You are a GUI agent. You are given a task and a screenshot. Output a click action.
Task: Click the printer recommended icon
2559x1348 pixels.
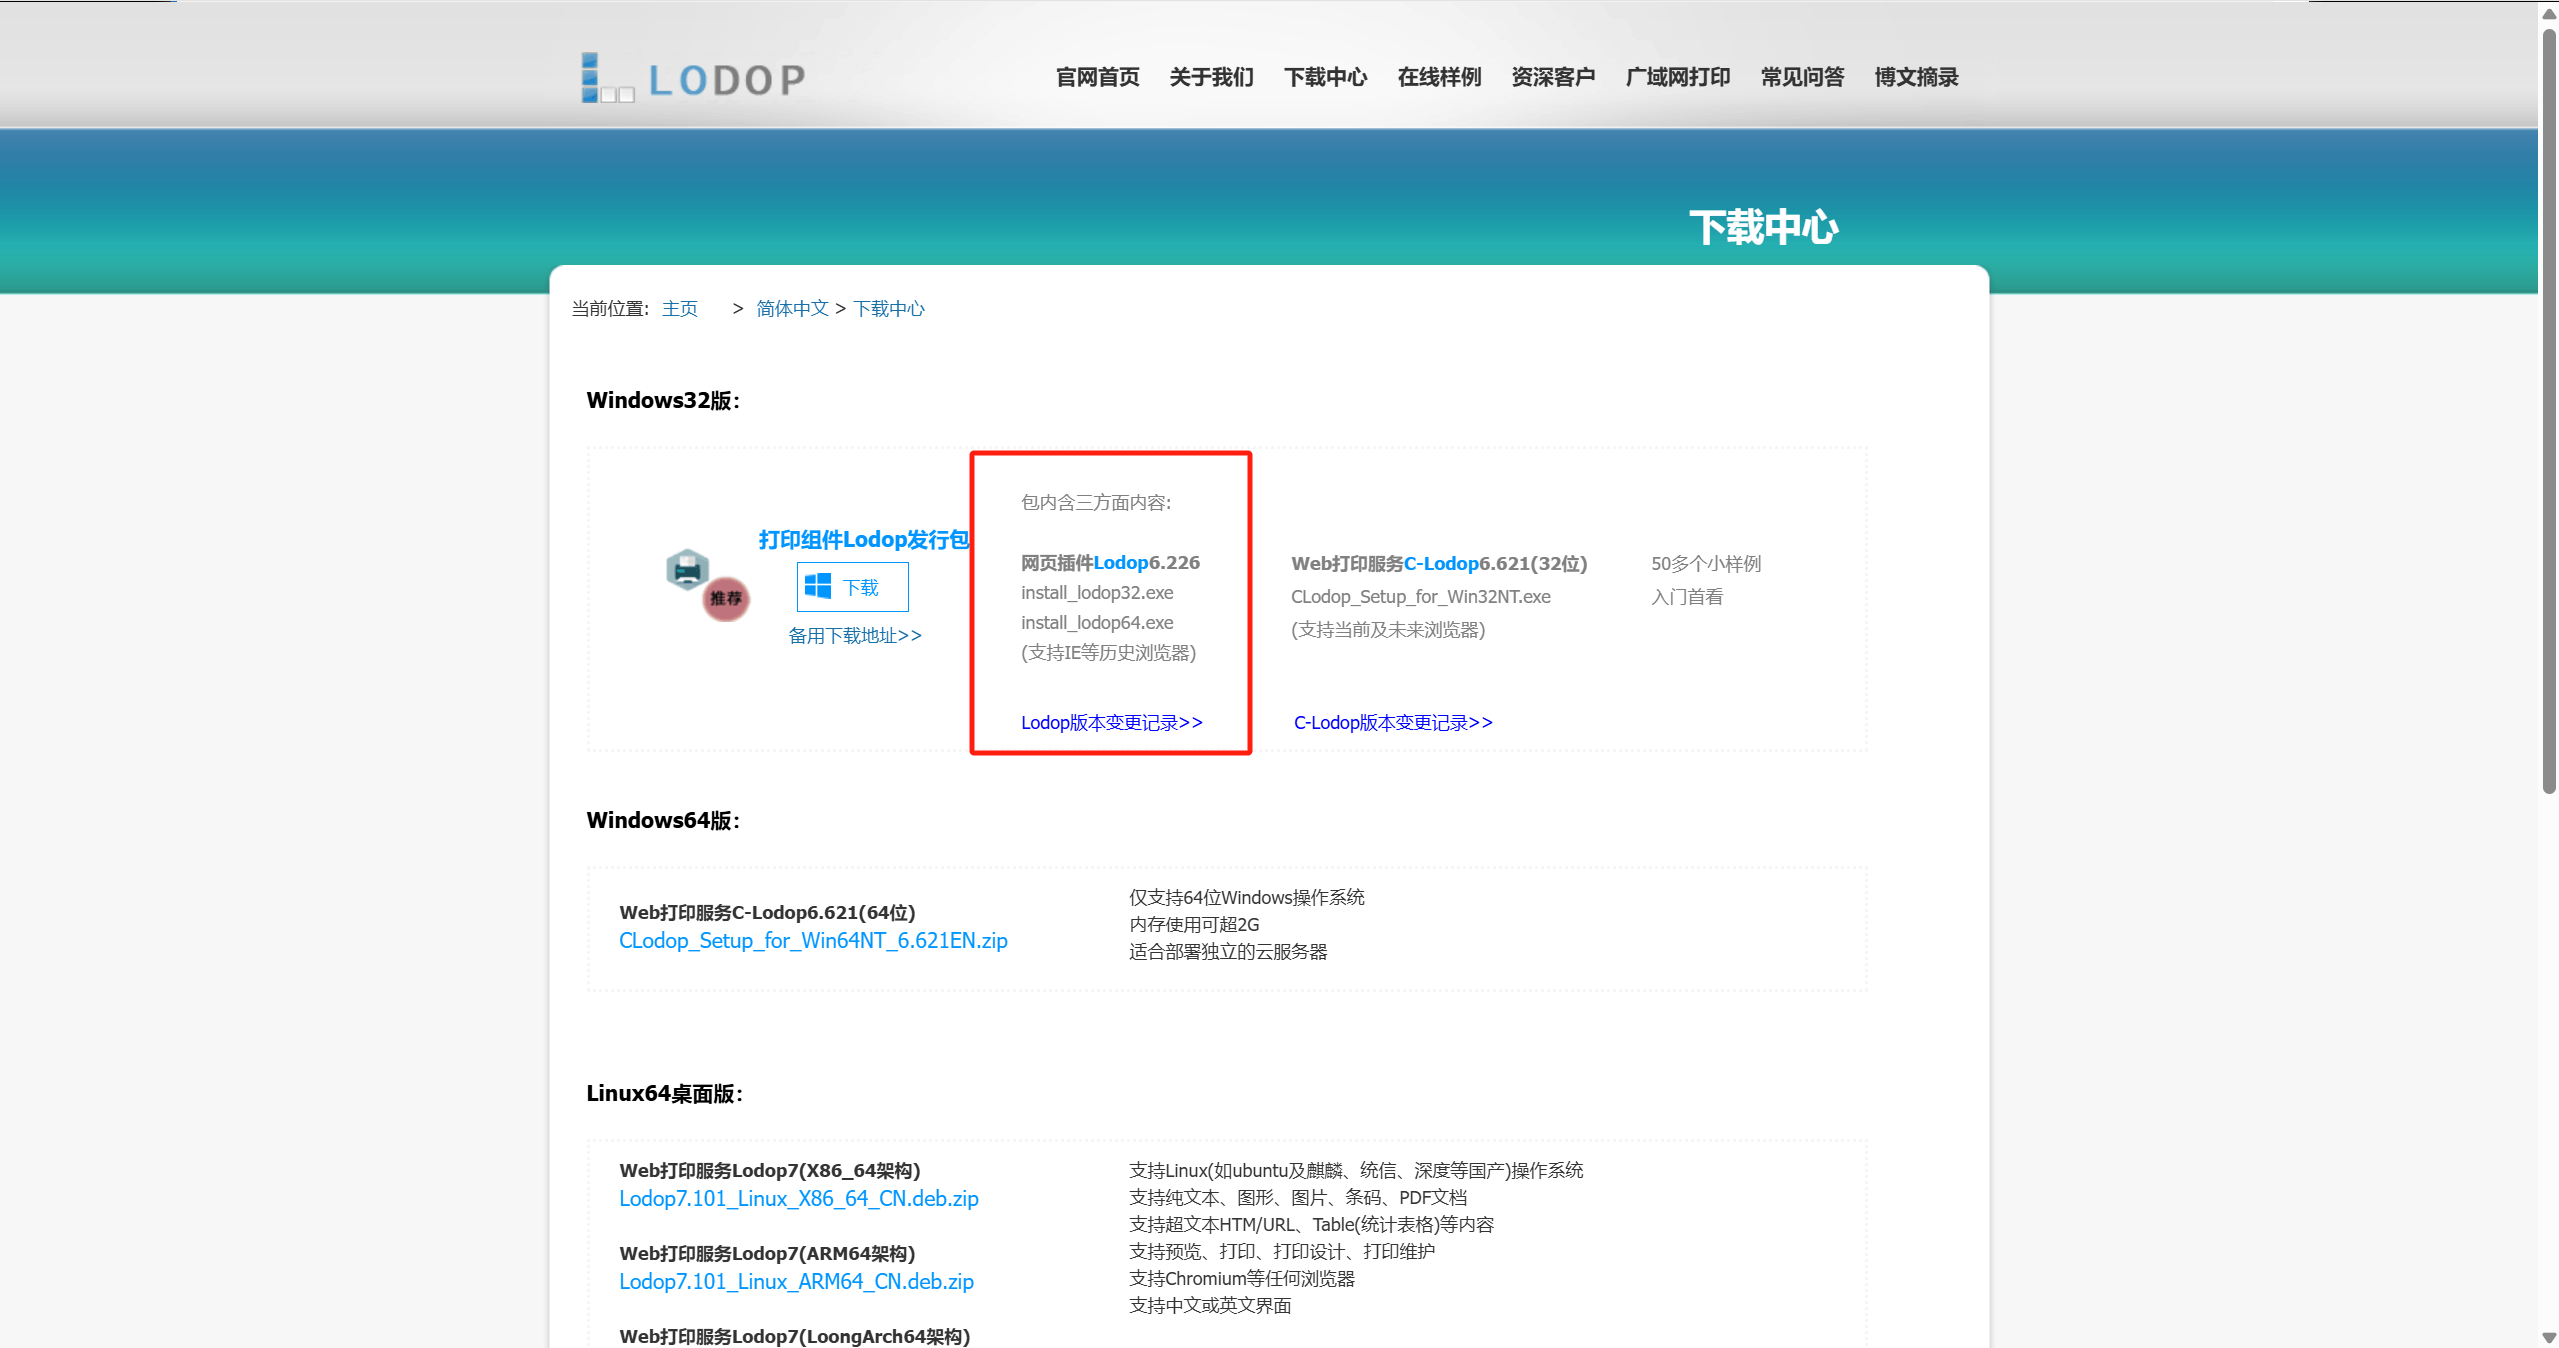[x=707, y=584]
